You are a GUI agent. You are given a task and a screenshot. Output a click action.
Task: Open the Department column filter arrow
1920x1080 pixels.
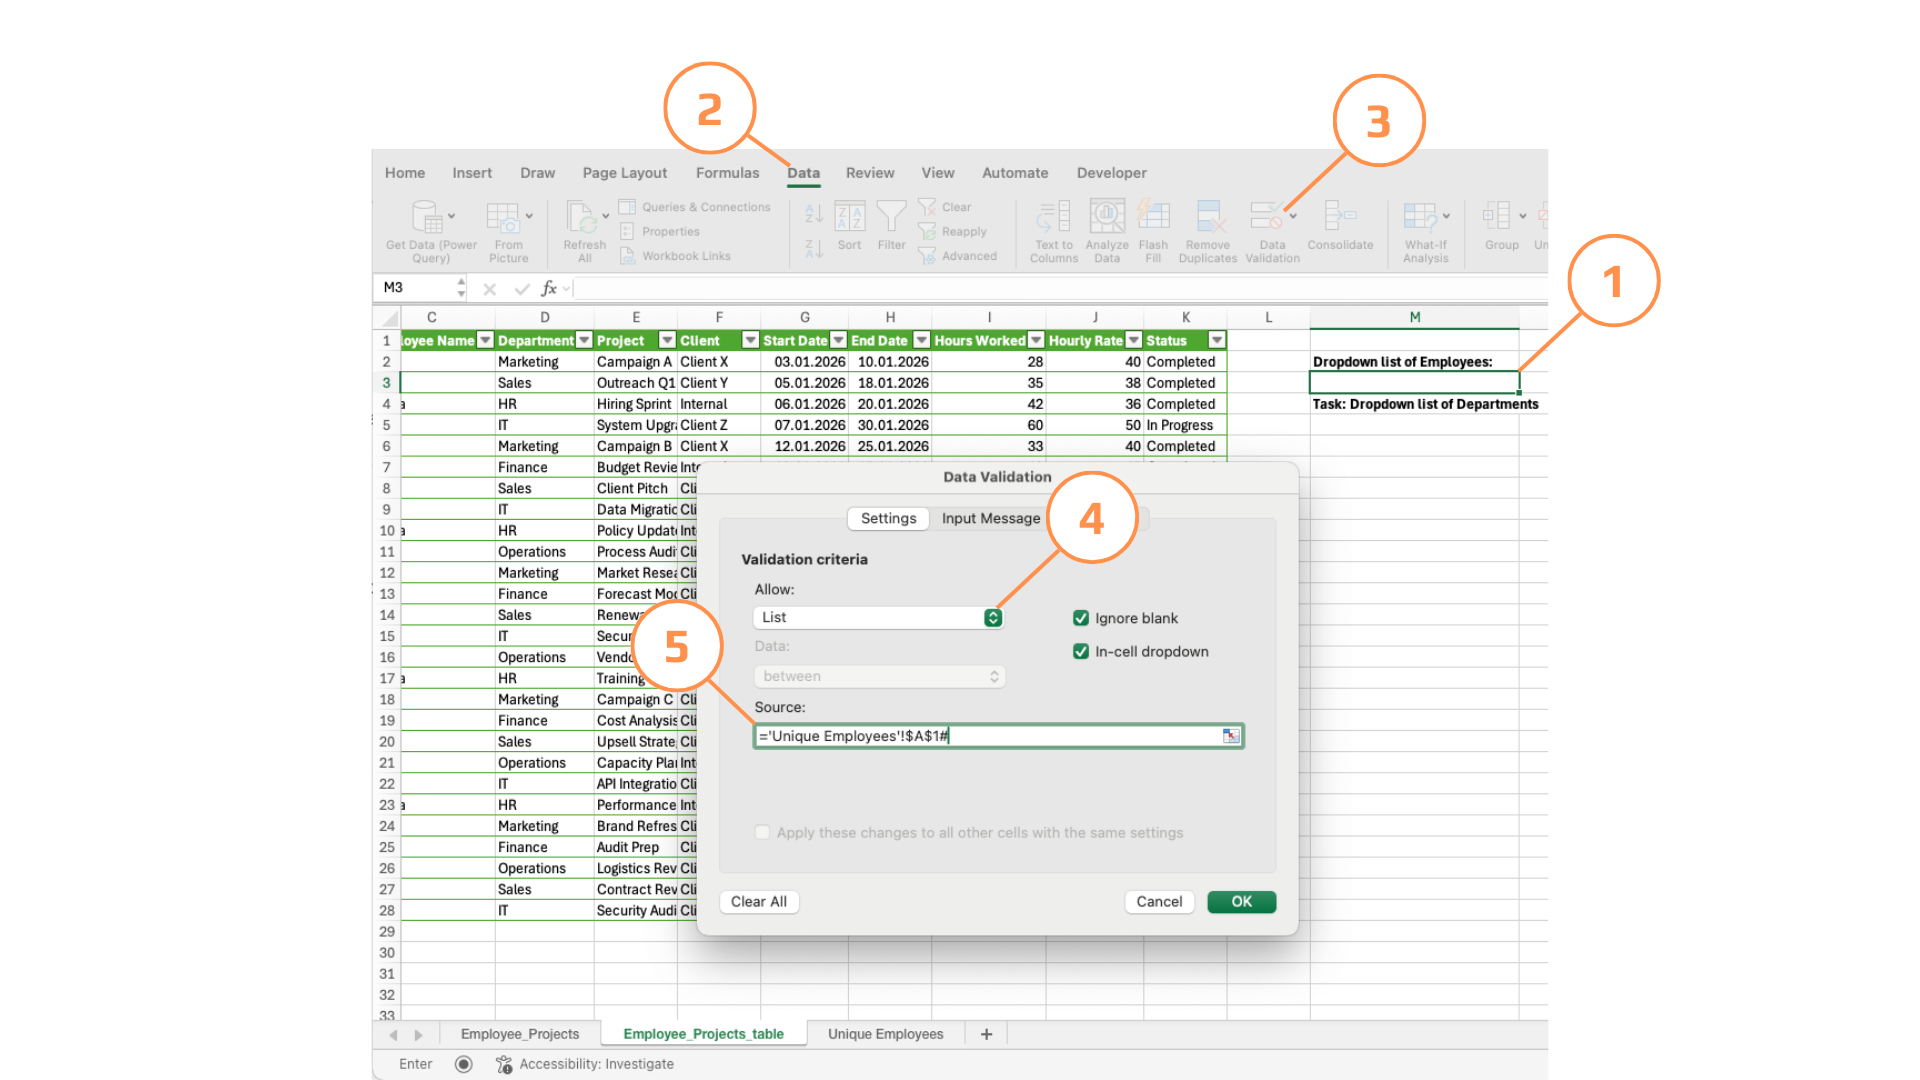click(584, 341)
